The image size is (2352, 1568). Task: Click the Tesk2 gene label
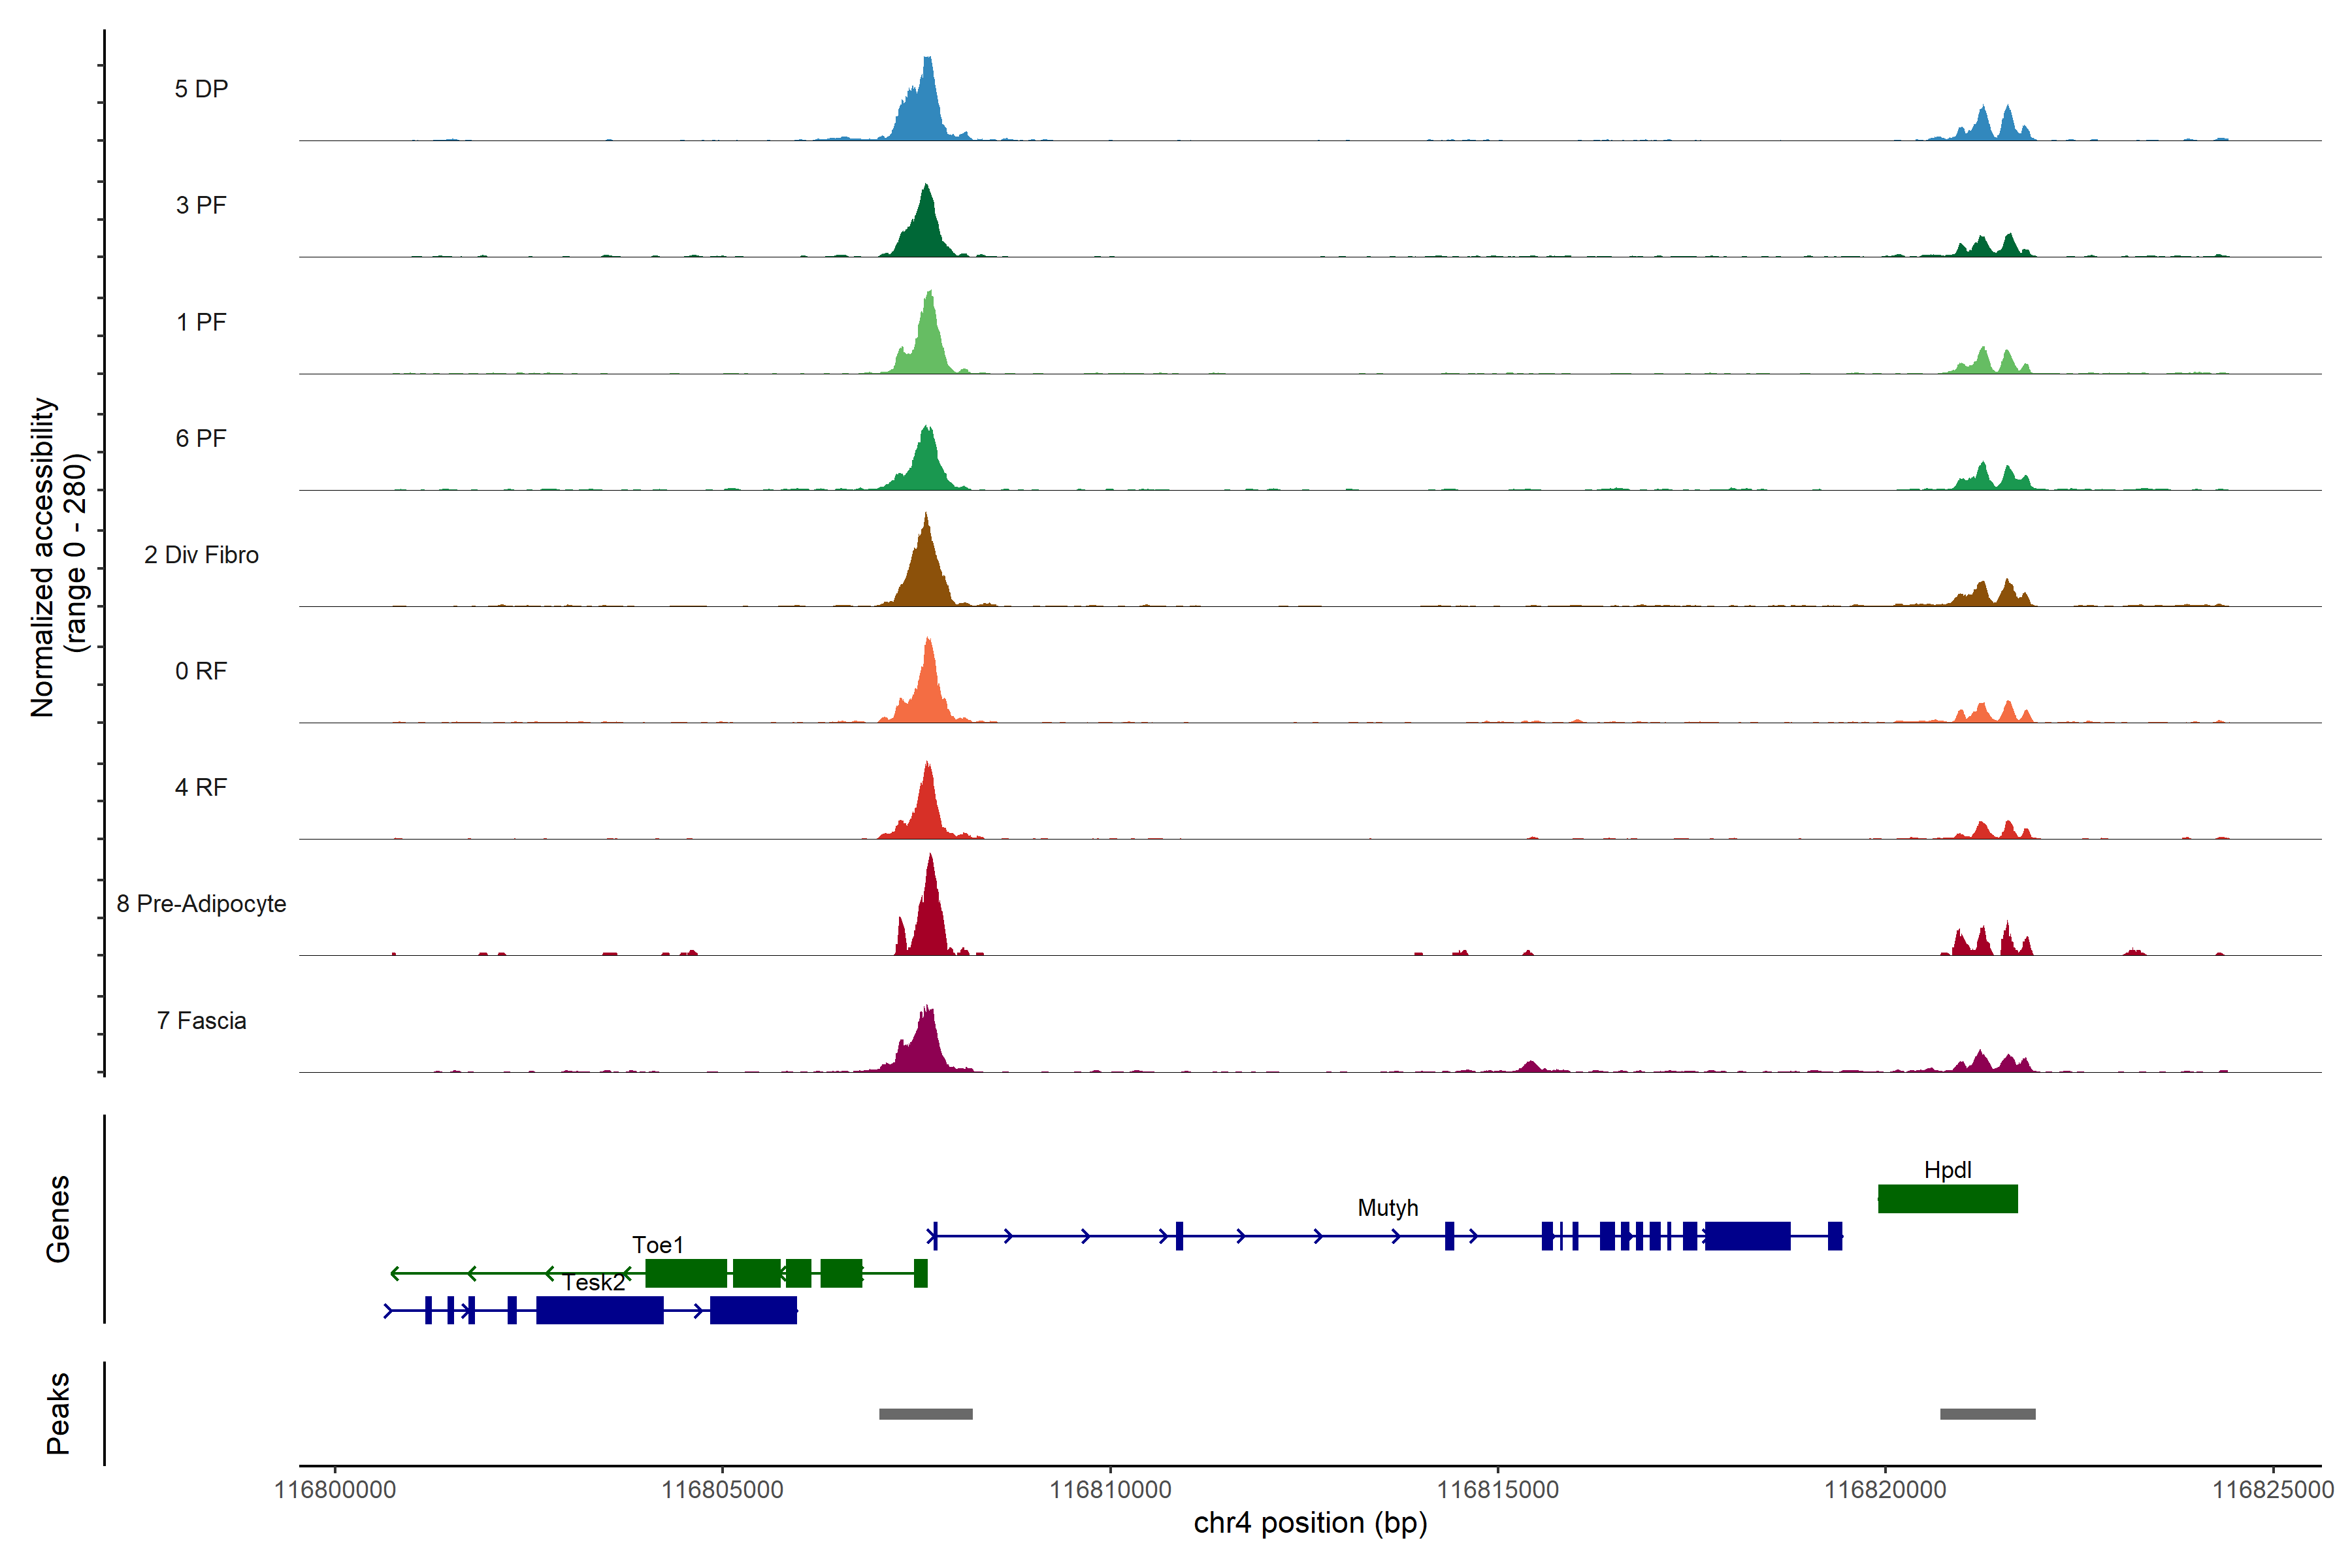pos(594,1282)
